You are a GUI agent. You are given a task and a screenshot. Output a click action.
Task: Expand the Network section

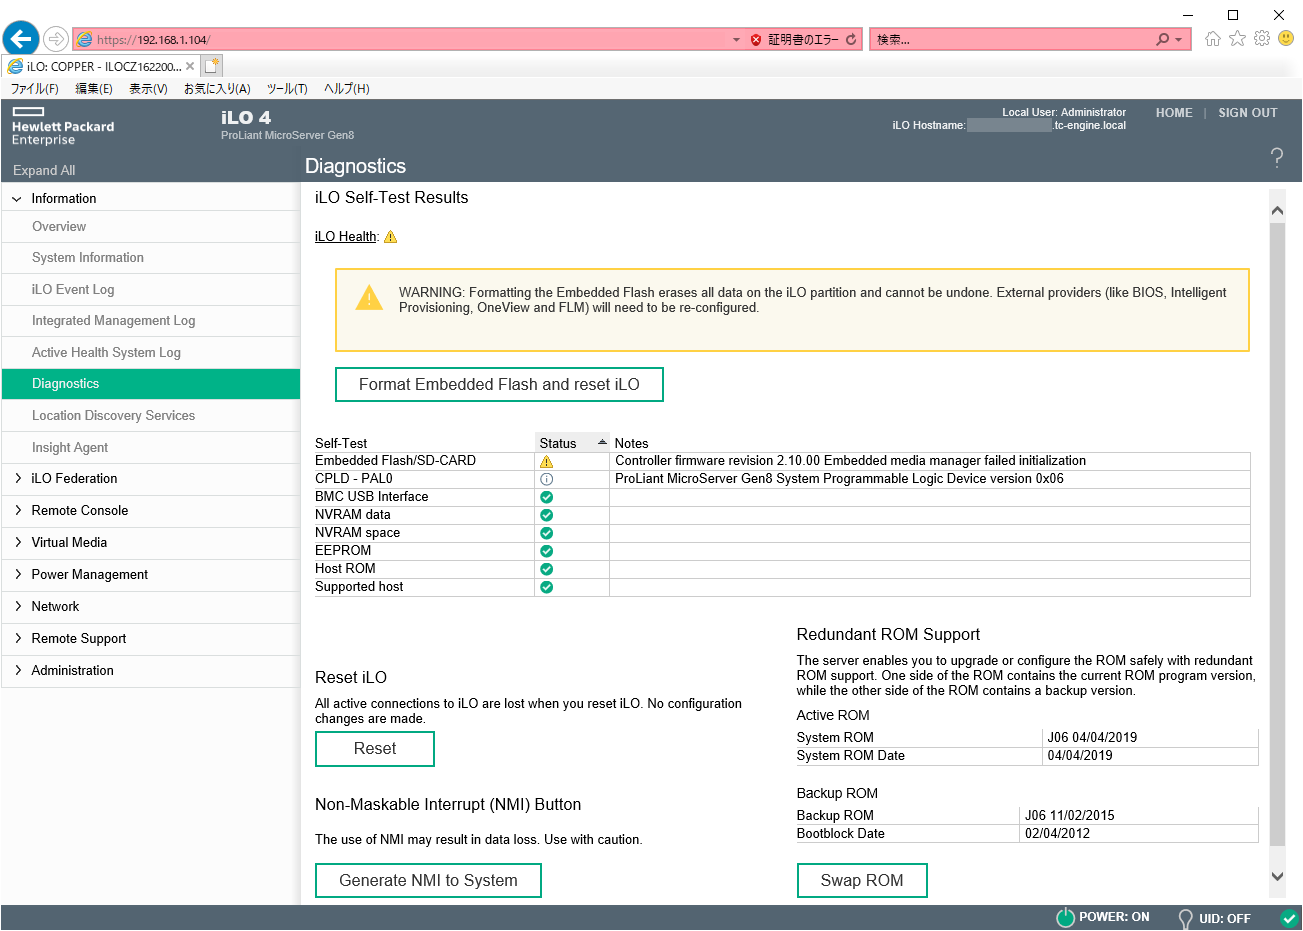17,607
